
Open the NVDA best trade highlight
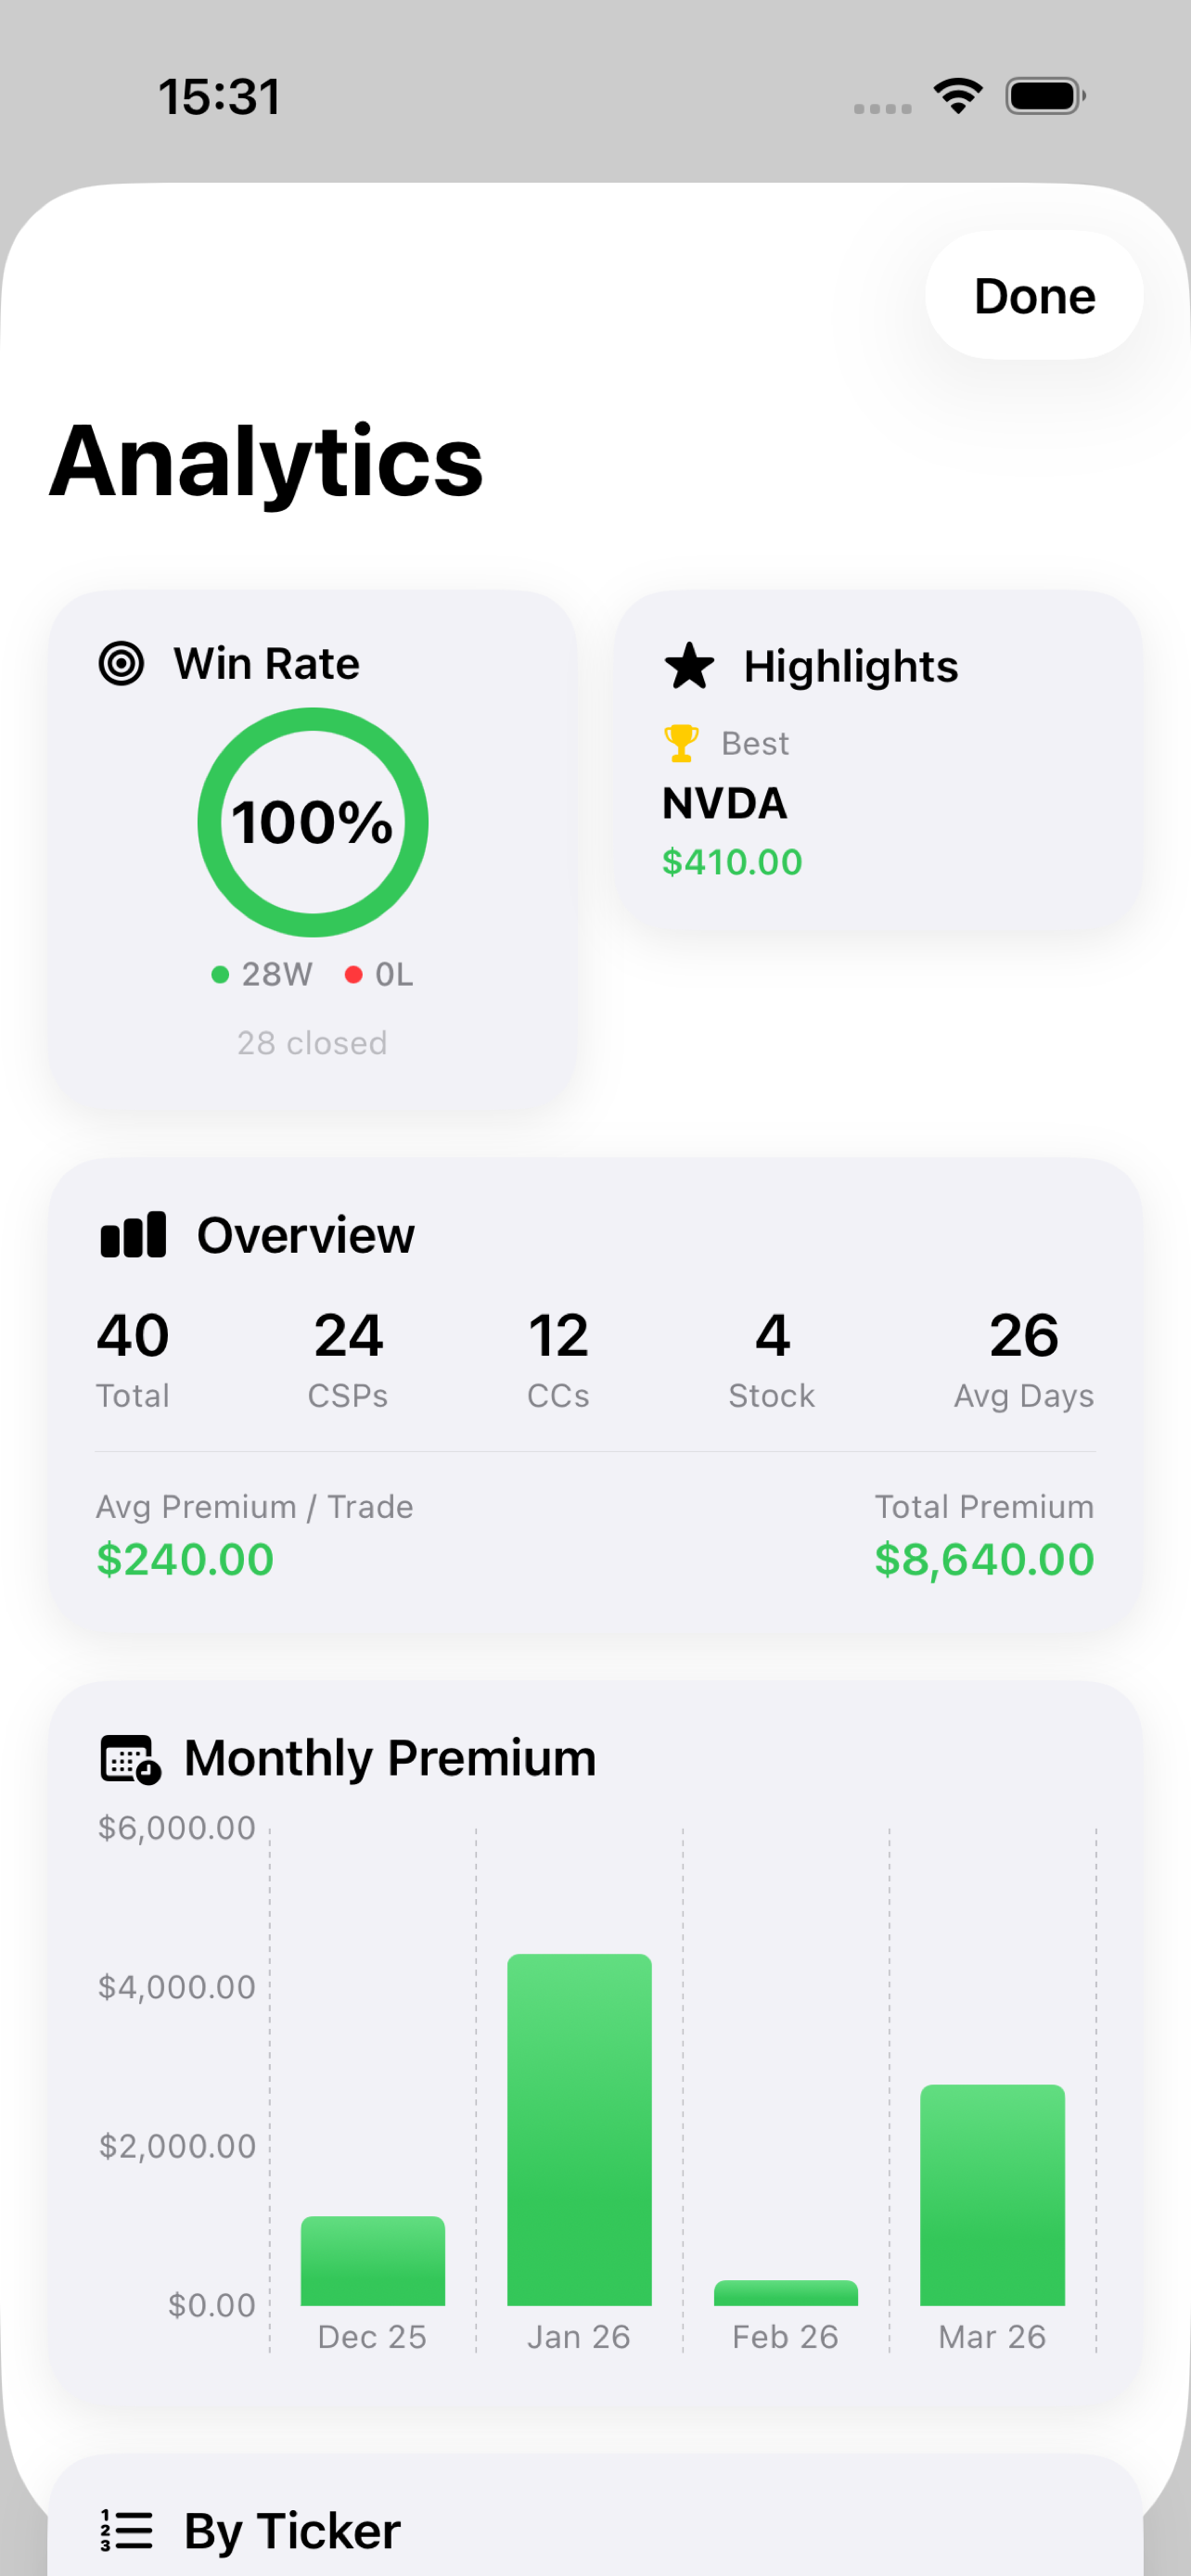coord(725,804)
